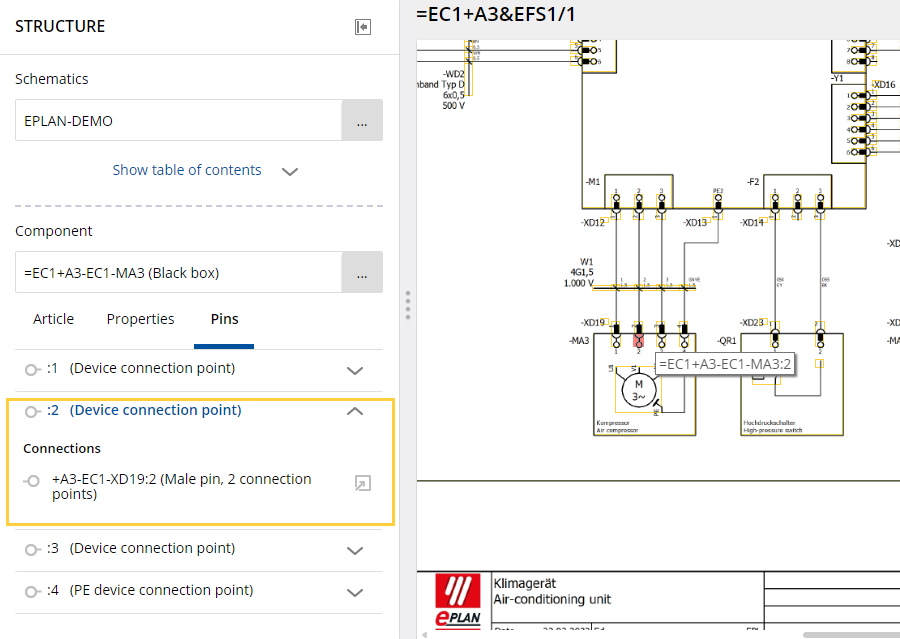Click the motor M 3~ symbol in schematic
The width and height of the screenshot is (900, 639).
coord(639,390)
